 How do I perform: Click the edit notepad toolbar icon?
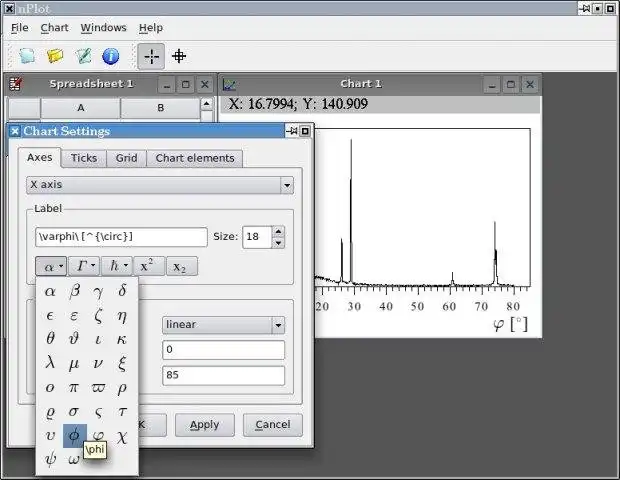83,56
